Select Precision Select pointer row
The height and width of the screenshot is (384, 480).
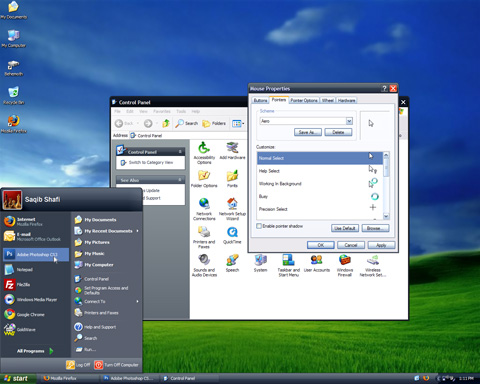(319, 209)
